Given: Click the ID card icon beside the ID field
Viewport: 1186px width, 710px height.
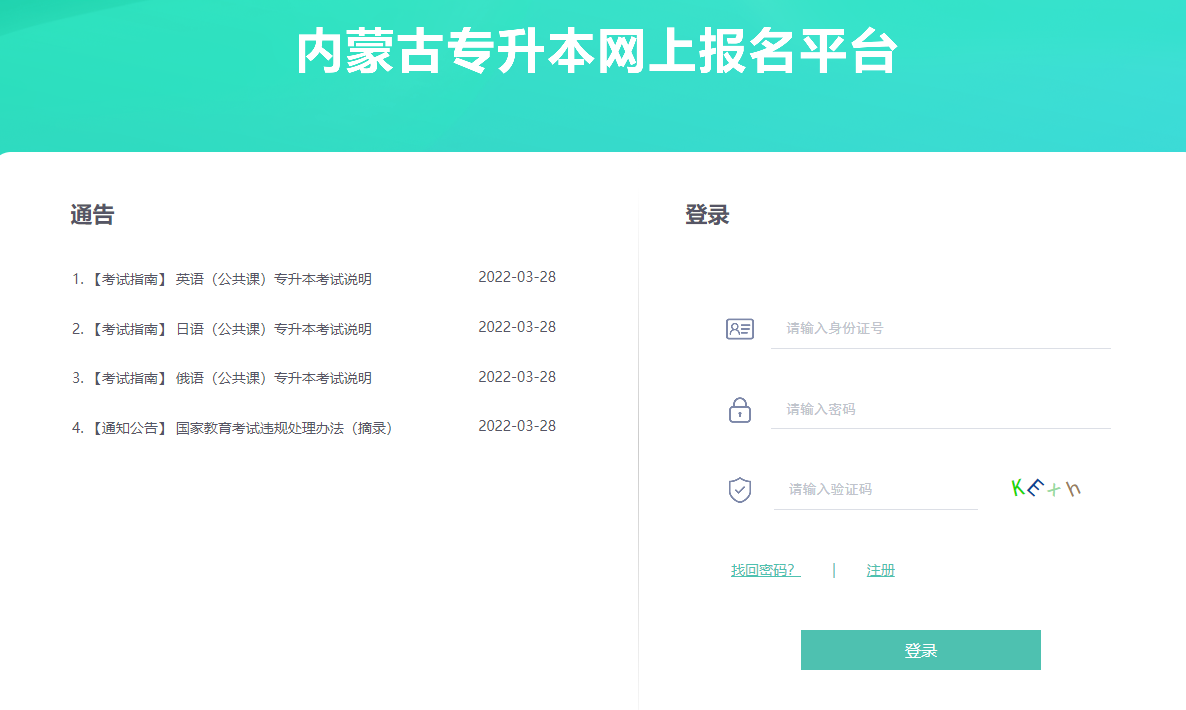Looking at the screenshot, I should coord(739,328).
